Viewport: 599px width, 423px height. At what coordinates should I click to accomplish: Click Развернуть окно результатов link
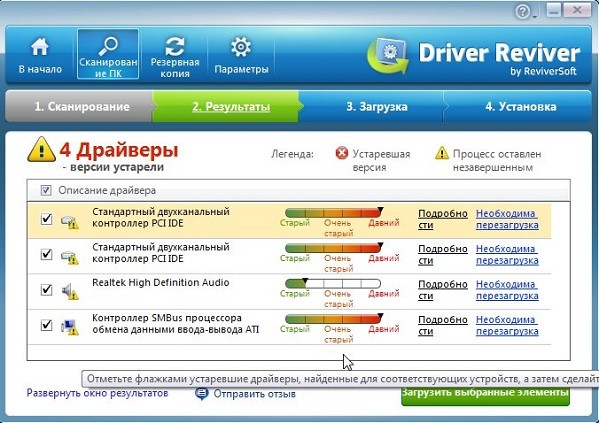(97, 393)
